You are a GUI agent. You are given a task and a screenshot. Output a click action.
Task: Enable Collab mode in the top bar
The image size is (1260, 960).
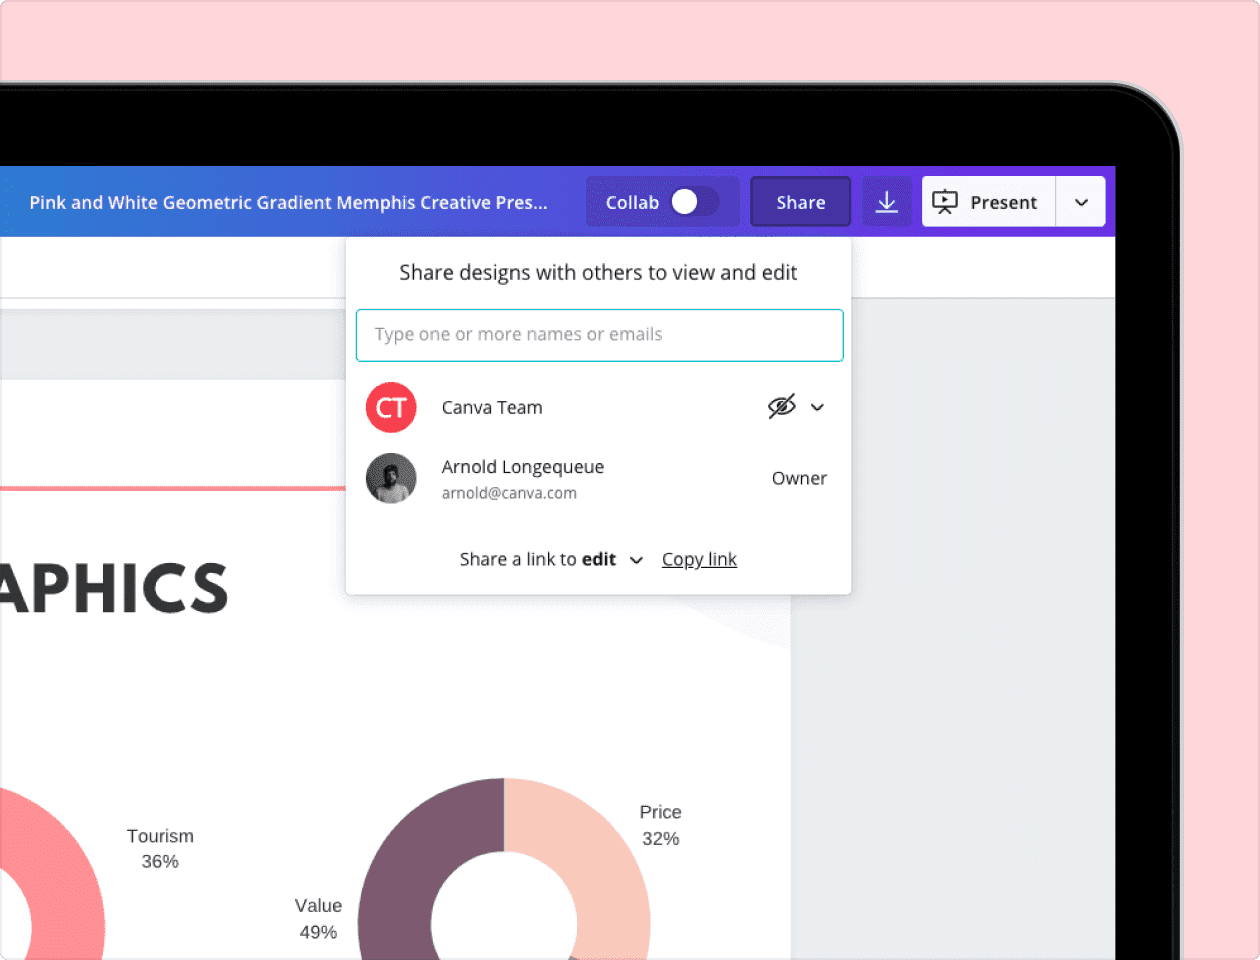click(685, 201)
